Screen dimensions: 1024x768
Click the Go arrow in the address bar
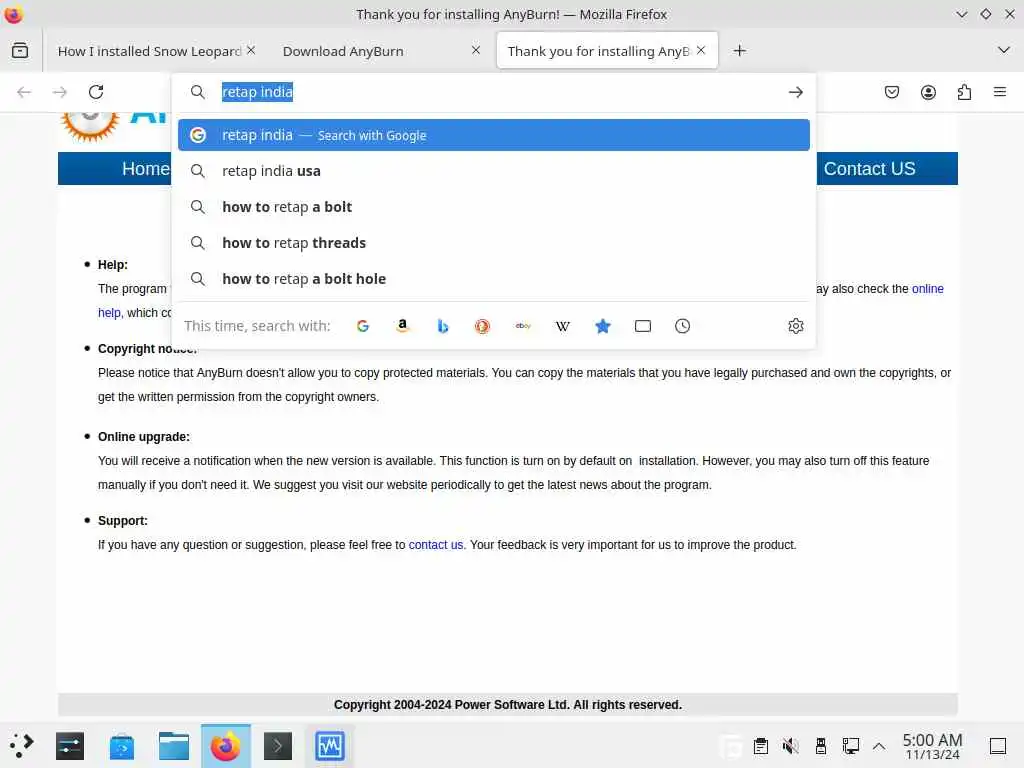[x=795, y=92]
